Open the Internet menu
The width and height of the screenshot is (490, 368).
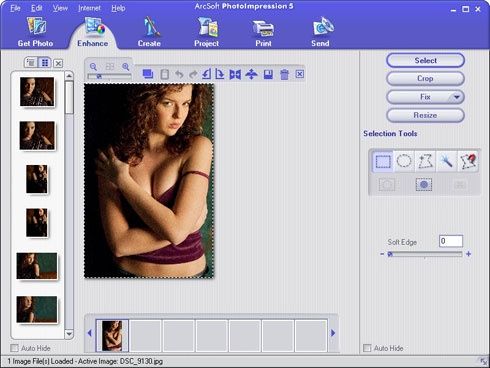pyautogui.click(x=89, y=8)
